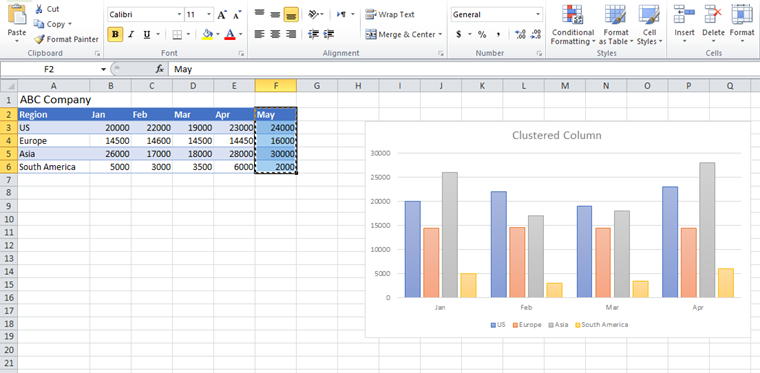Apply yellow fill color with the paint bucket
Viewport: 760px width, 373px height.
207,34
